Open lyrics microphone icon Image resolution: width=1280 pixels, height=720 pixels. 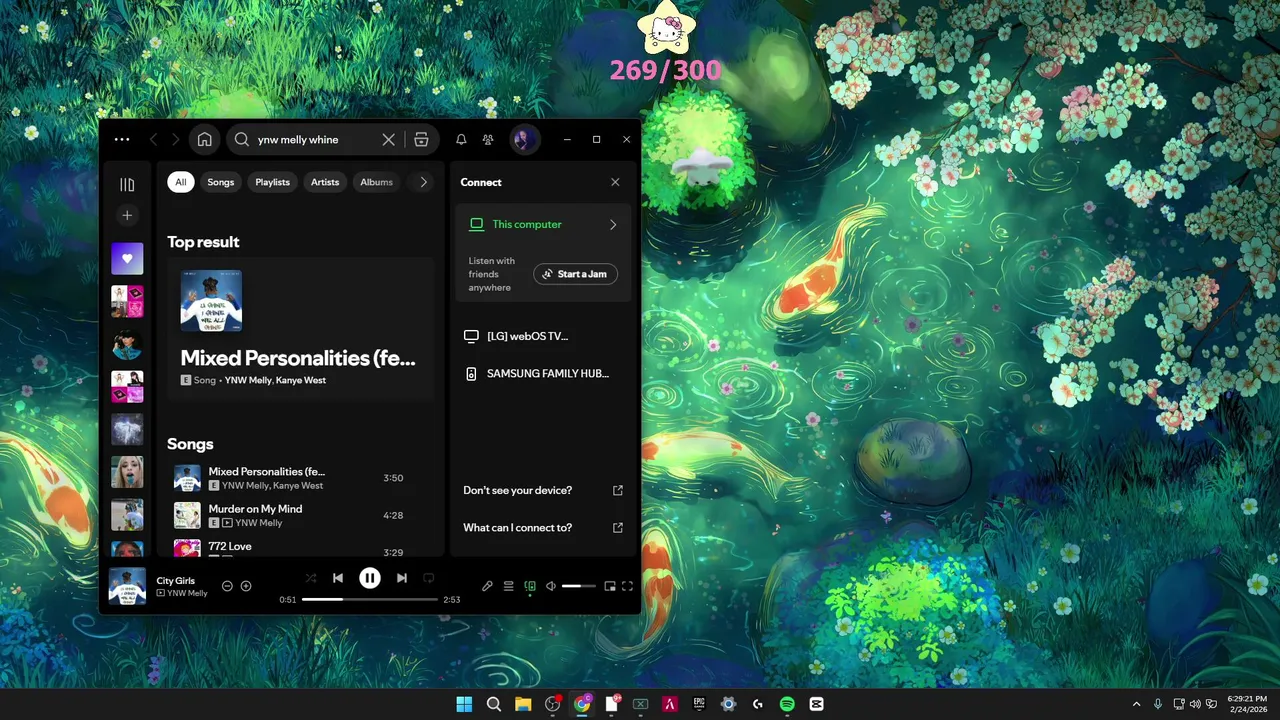pyautogui.click(x=487, y=586)
